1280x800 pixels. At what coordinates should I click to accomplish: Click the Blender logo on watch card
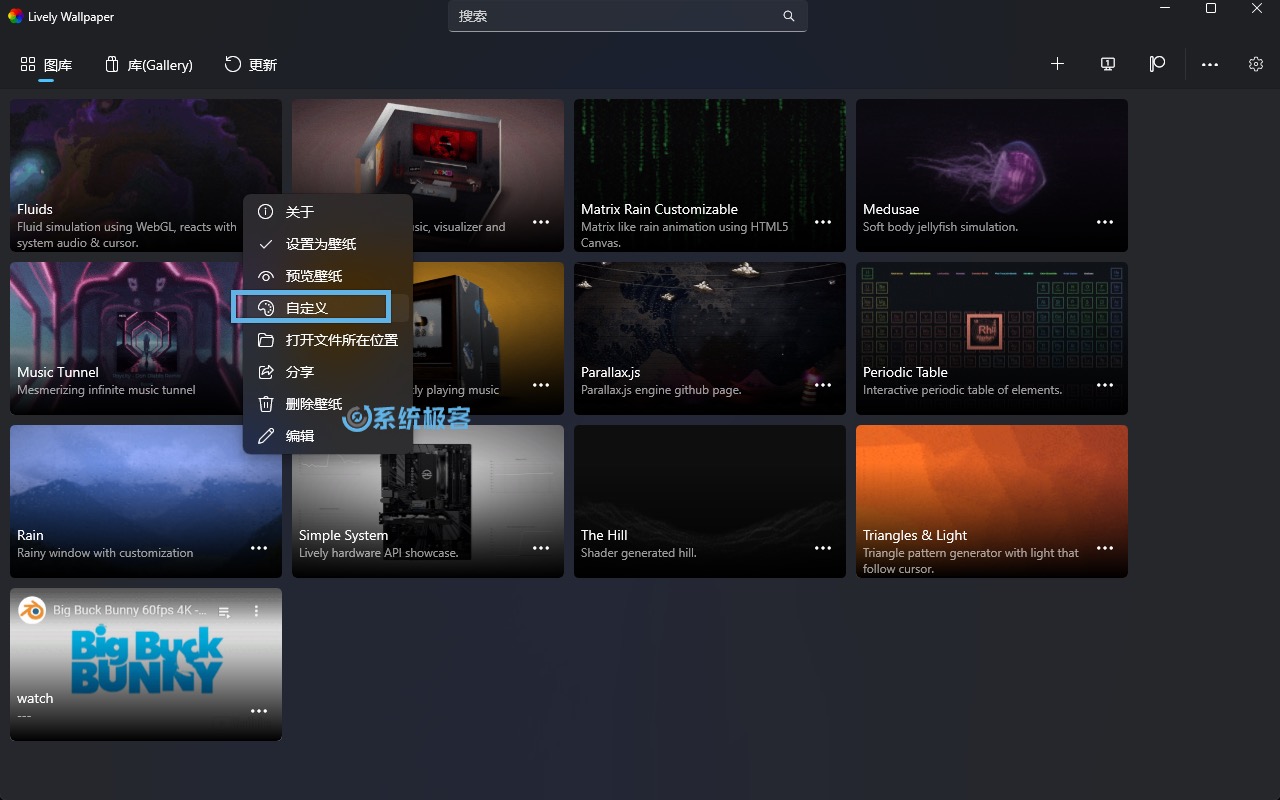click(x=32, y=610)
